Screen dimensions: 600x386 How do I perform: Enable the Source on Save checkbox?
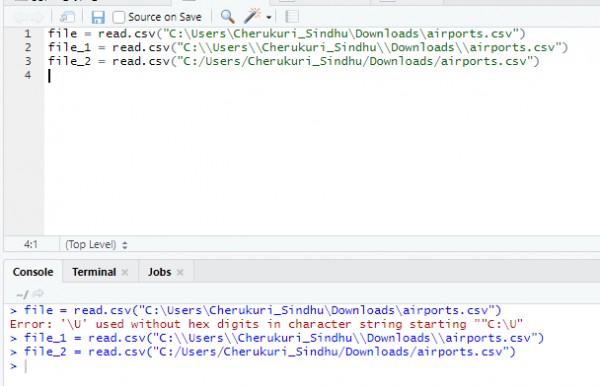coord(118,17)
